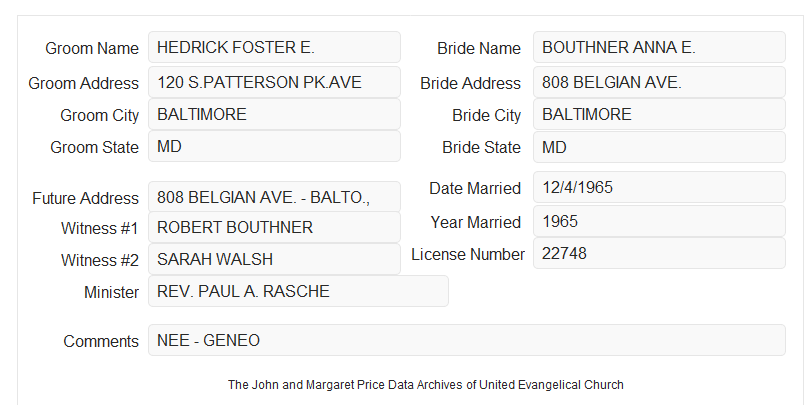Activate the Groom State field MD
Screen dimensions: 805x405
pyautogui.click(x=274, y=146)
